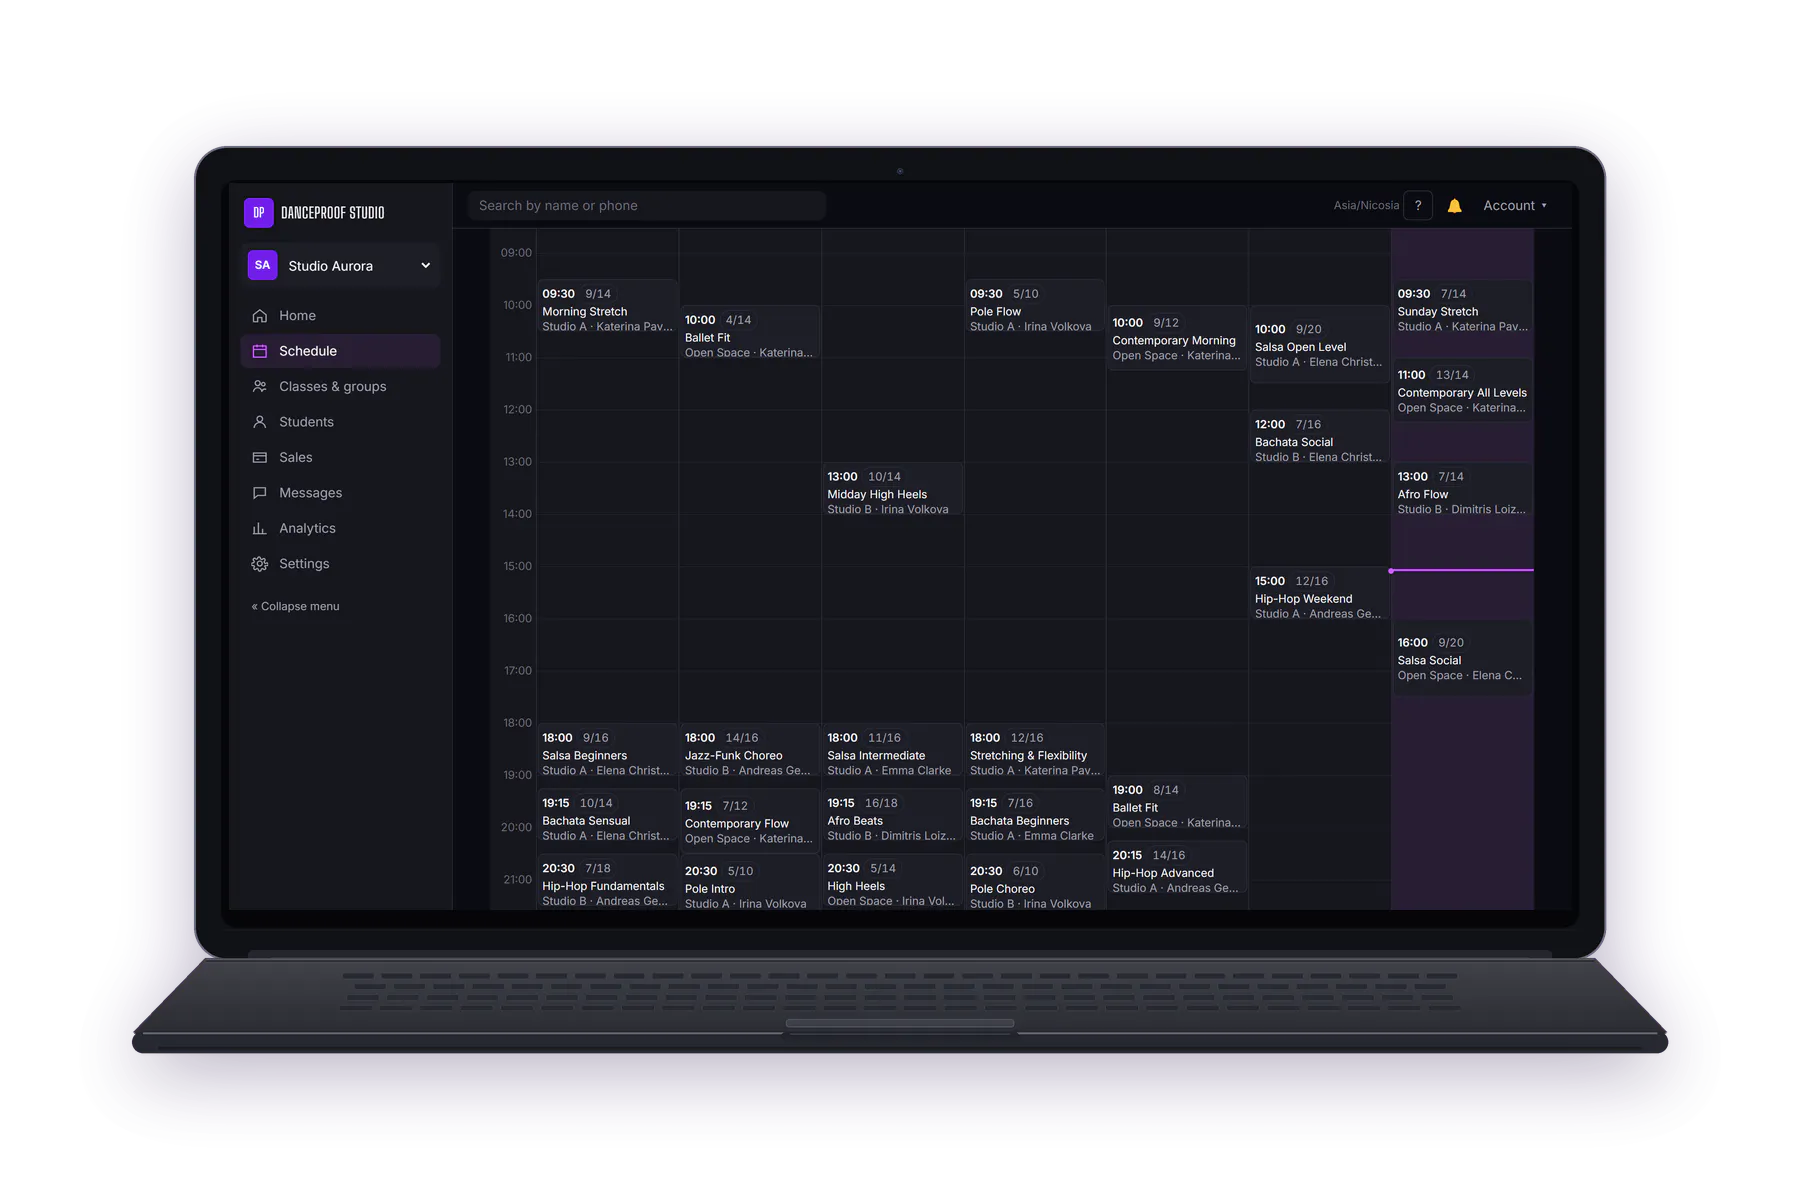Viewport: 1800px width, 1200px height.
Task: Click the Schedule calendar icon
Action: pyautogui.click(x=260, y=351)
